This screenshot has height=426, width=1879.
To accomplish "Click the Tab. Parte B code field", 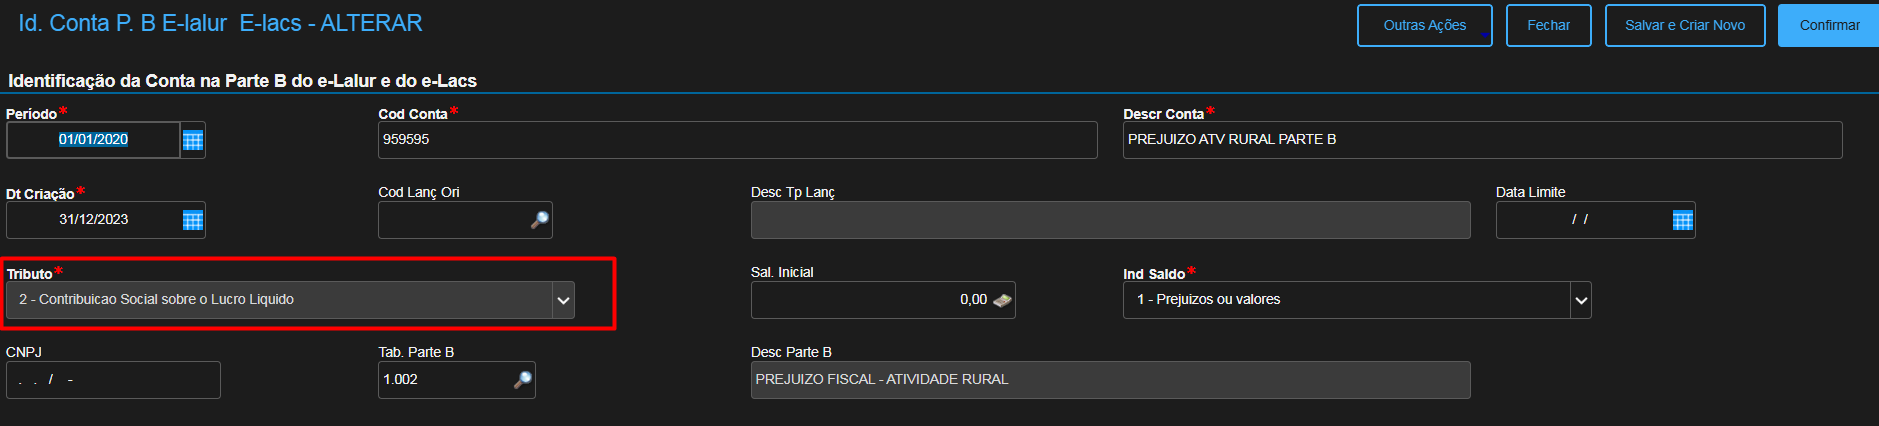I will click(x=444, y=380).
